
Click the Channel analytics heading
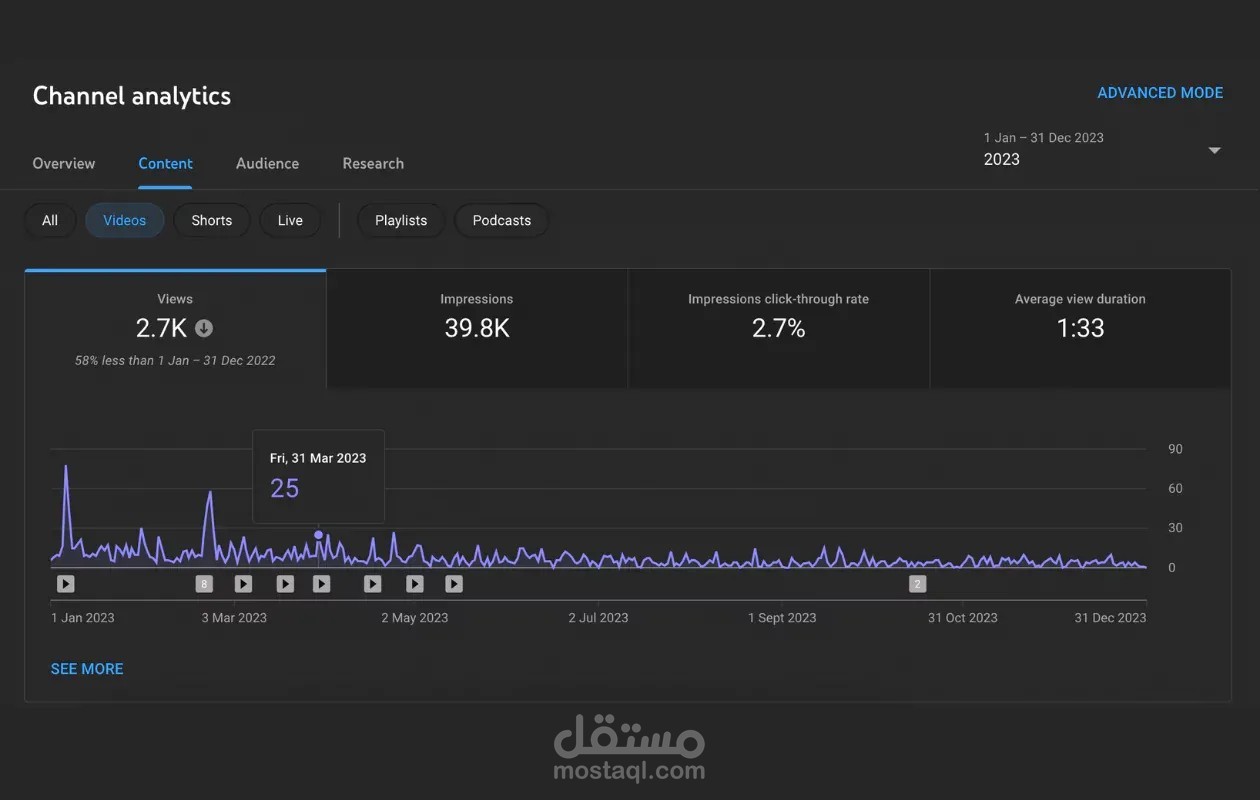click(132, 96)
